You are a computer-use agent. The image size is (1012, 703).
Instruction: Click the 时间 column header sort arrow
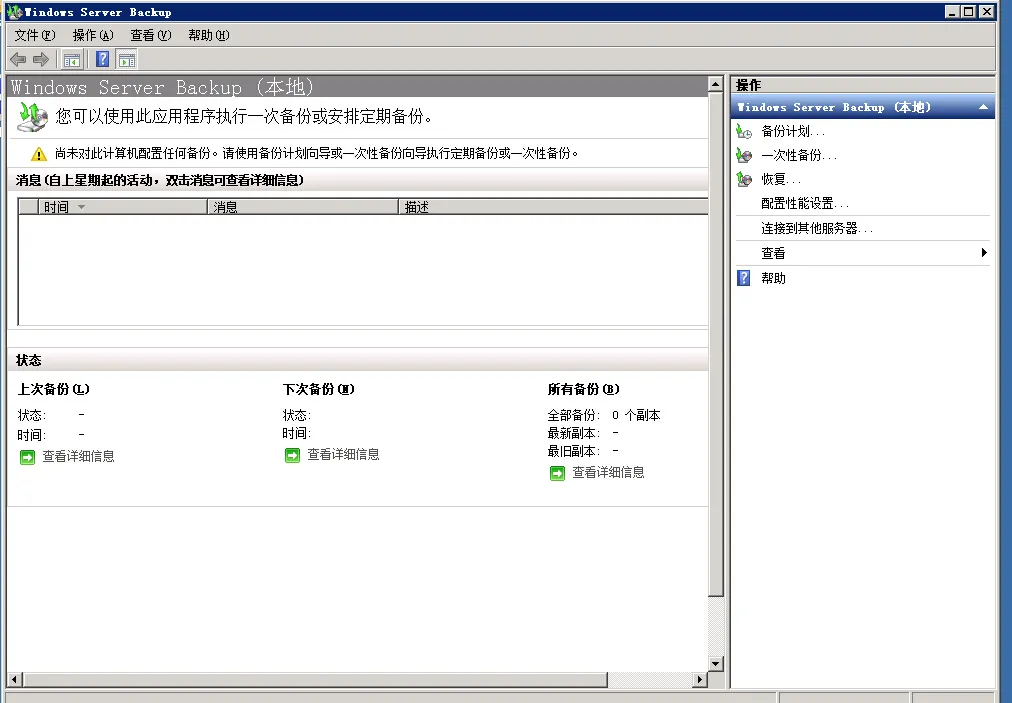click(81, 207)
